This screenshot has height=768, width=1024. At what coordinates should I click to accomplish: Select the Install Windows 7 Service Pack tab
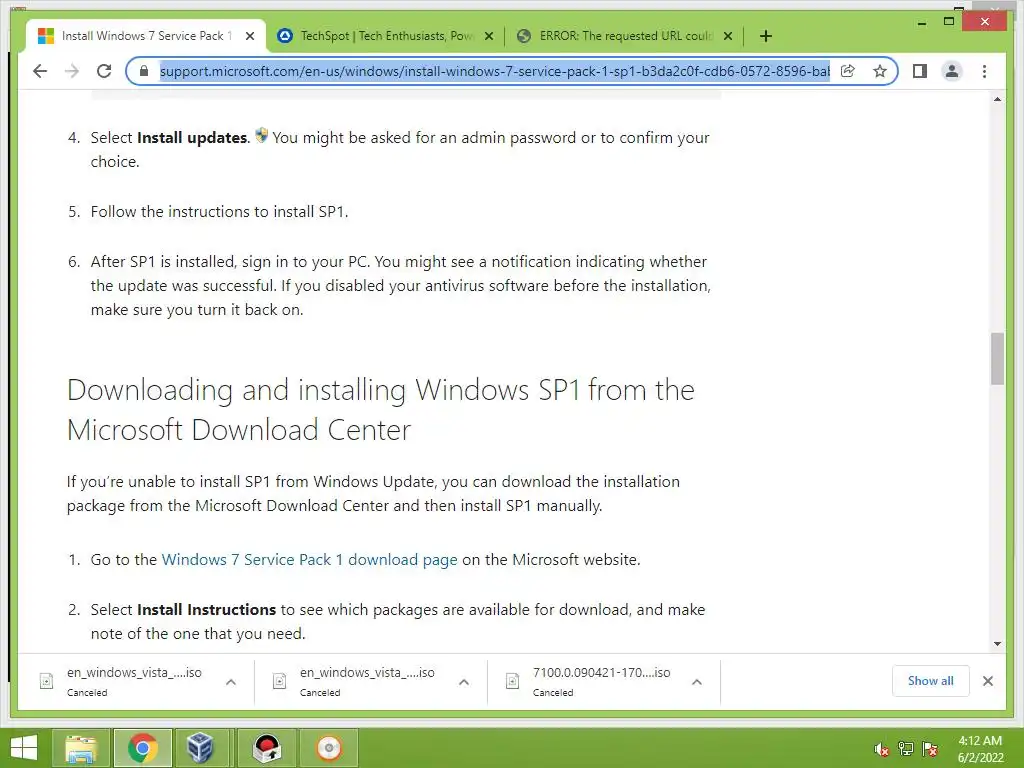tap(146, 36)
